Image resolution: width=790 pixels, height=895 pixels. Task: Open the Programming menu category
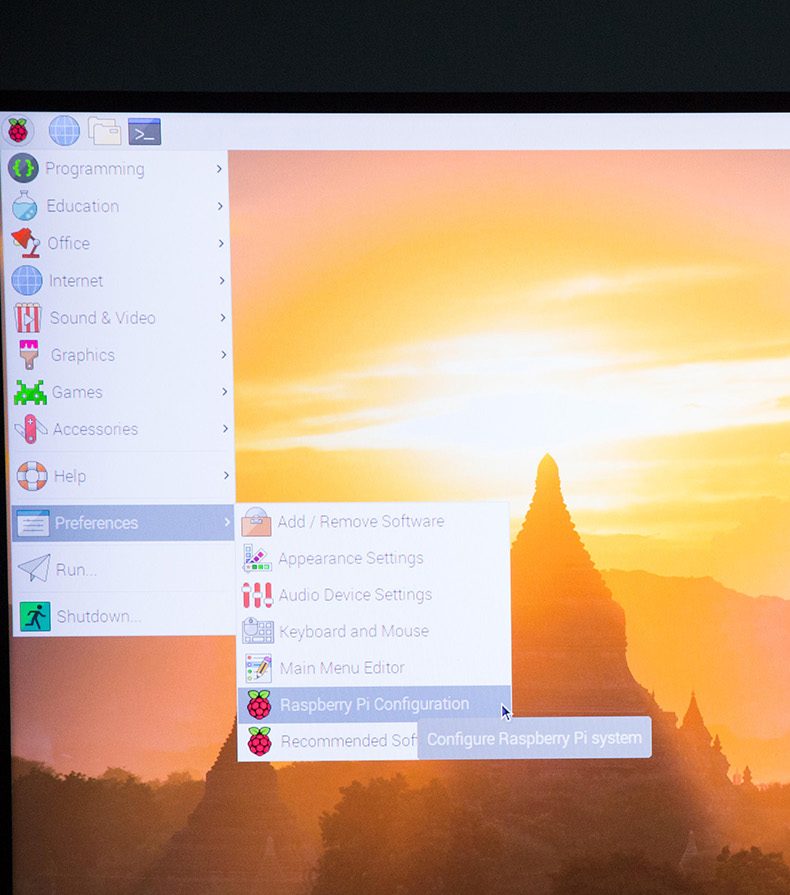click(116, 169)
